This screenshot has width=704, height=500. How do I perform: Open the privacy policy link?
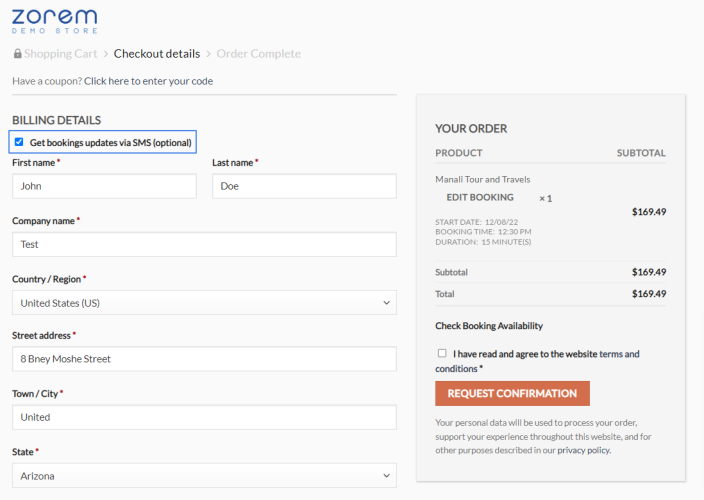[x=583, y=450]
